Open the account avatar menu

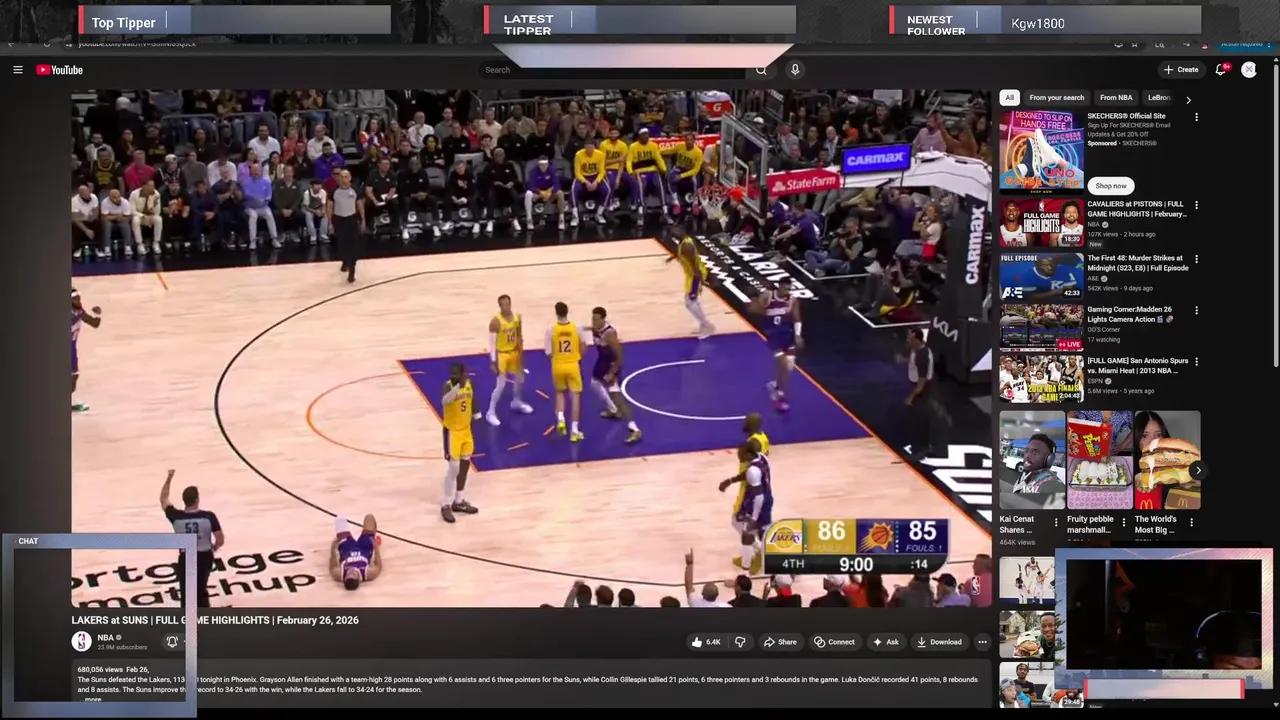[1249, 70]
